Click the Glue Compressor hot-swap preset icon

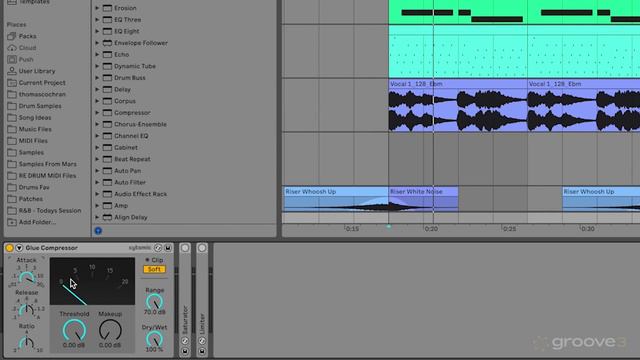[x=158, y=248]
